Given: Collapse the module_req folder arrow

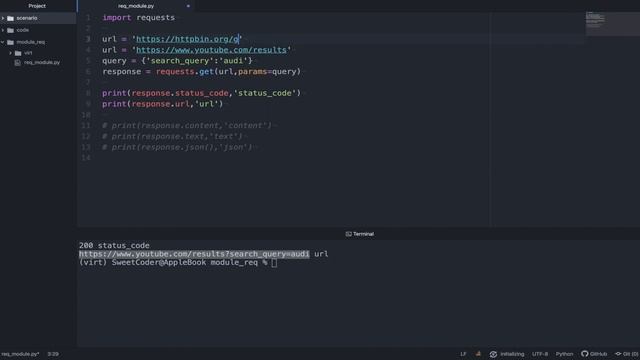Looking at the screenshot, I should point(3,42).
